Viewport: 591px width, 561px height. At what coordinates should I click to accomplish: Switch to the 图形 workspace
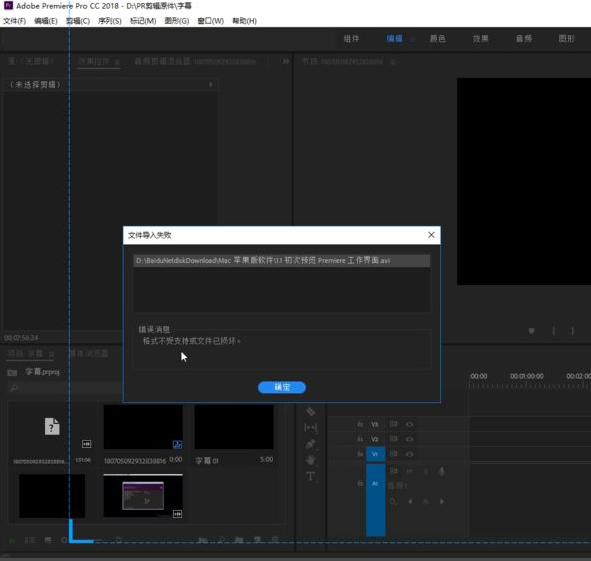pos(566,39)
